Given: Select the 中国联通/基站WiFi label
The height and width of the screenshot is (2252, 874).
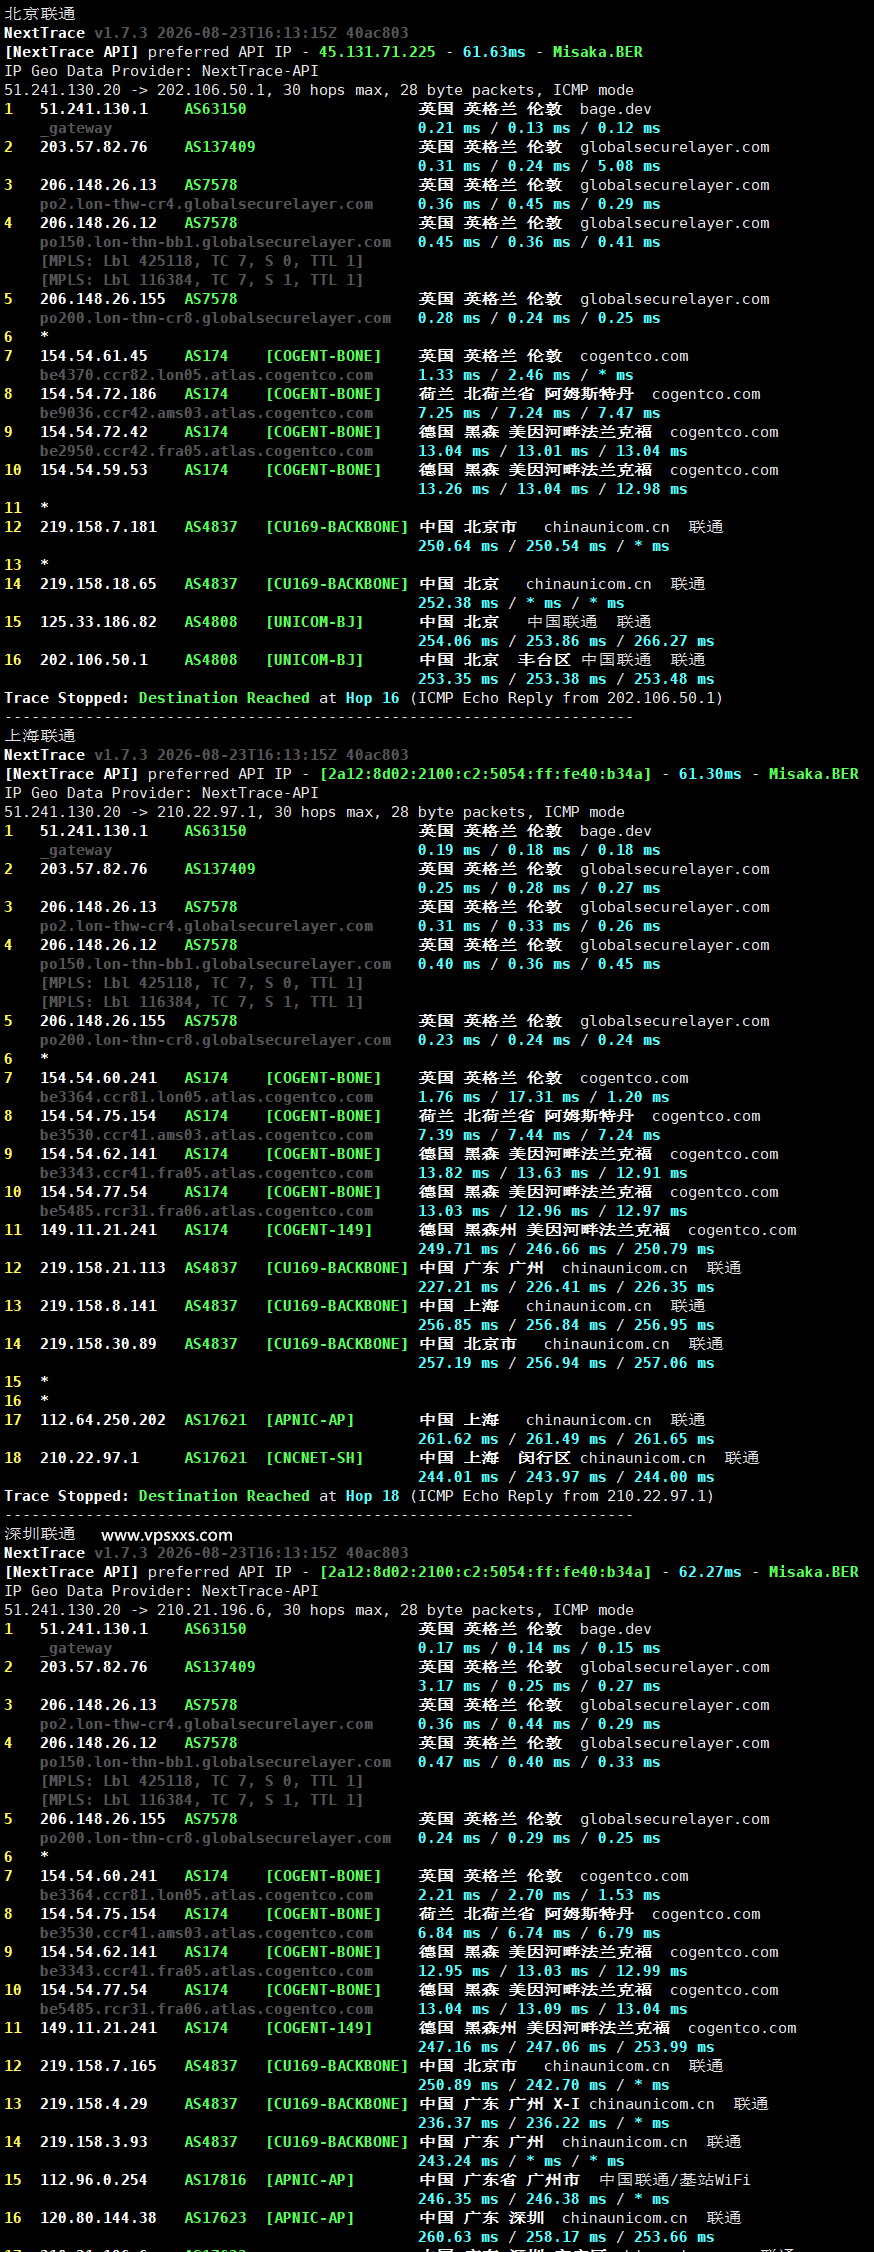Looking at the screenshot, I should [x=674, y=2180].
